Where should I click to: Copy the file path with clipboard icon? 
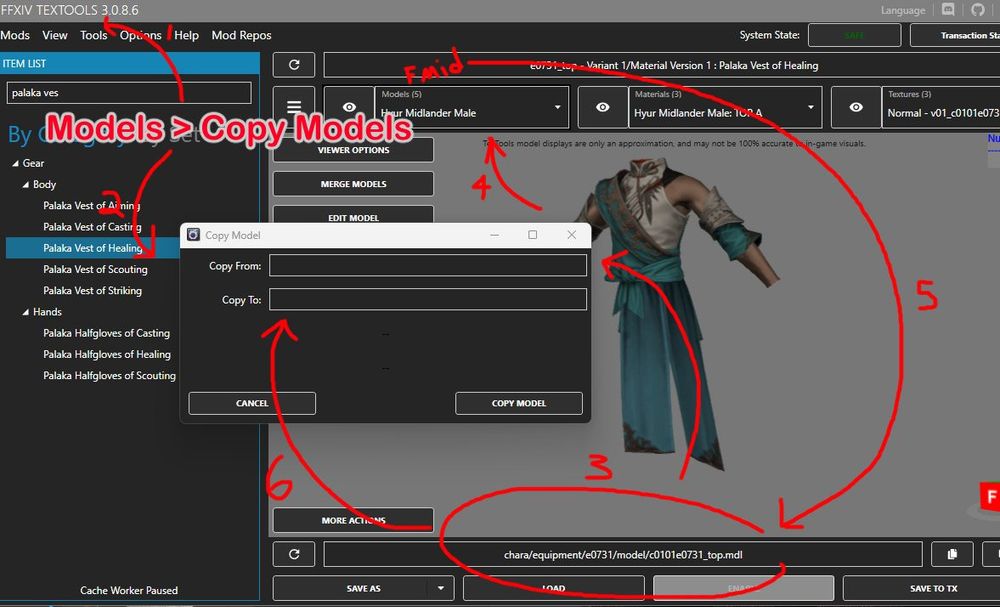pos(952,554)
